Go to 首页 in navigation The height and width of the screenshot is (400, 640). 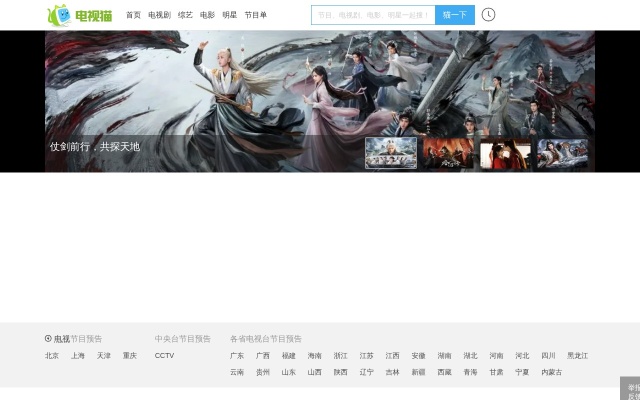(x=133, y=15)
